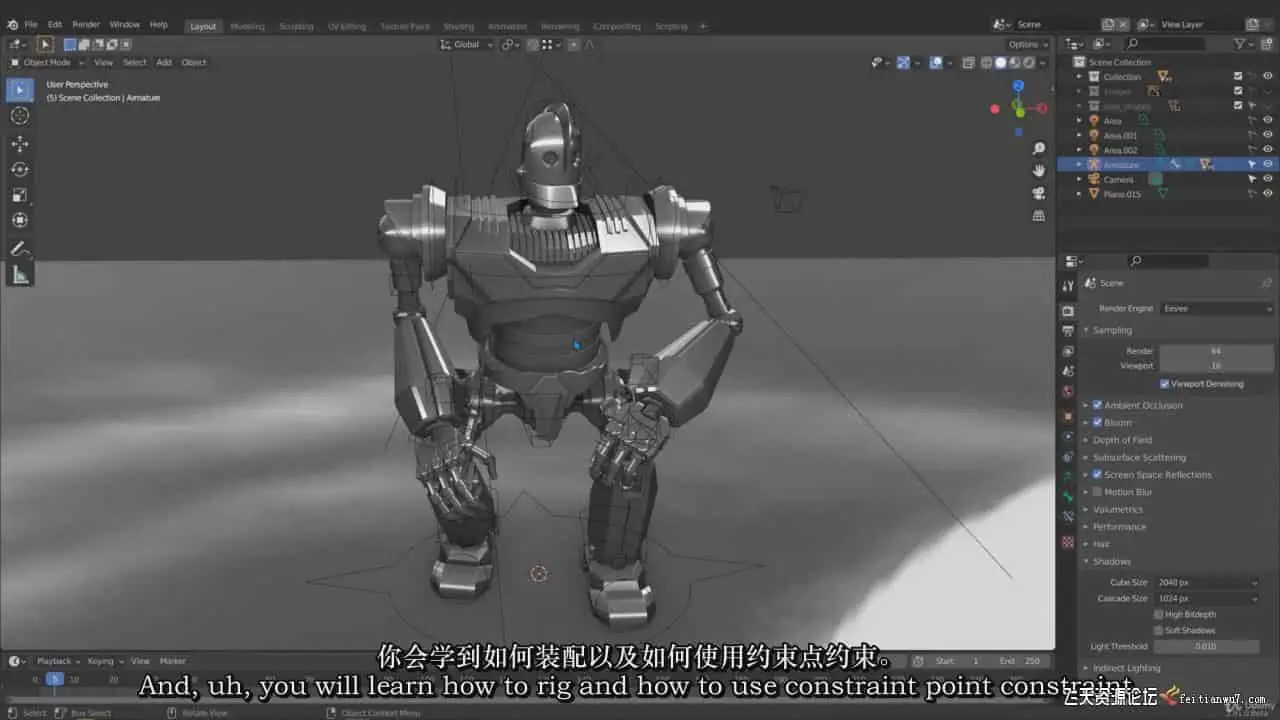Open the World properties tab icon

coord(1068,391)
